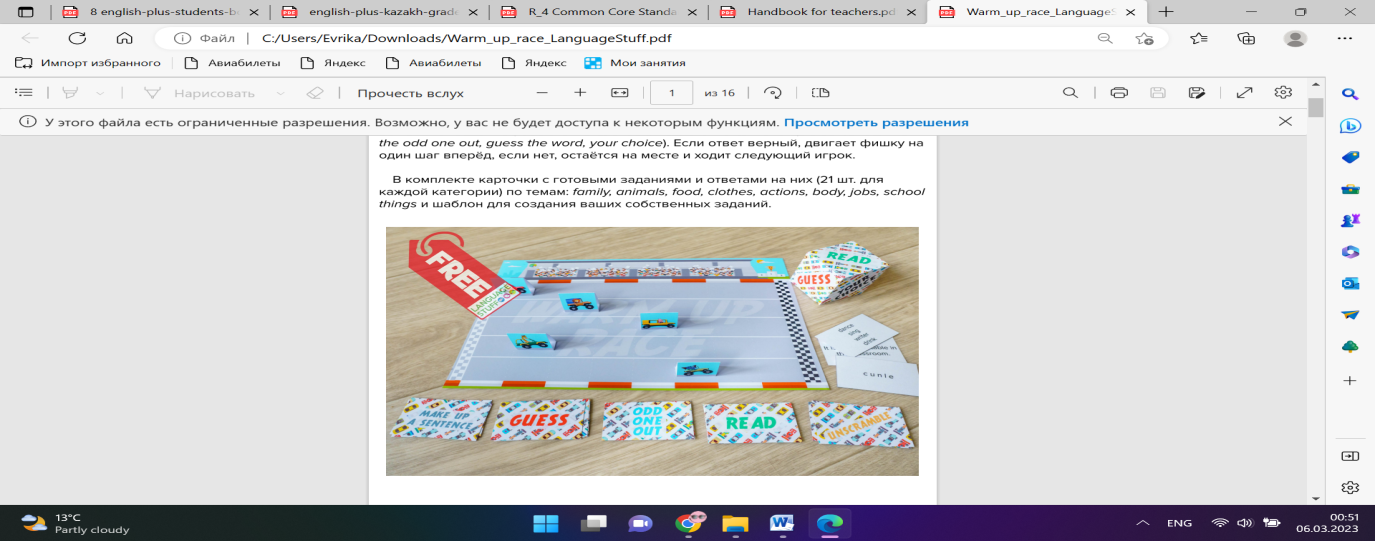The height and width of the screenshot is (541, 1375).
Task: Dismiss the restricted permissions notification bar
Action: [1285, 121]
